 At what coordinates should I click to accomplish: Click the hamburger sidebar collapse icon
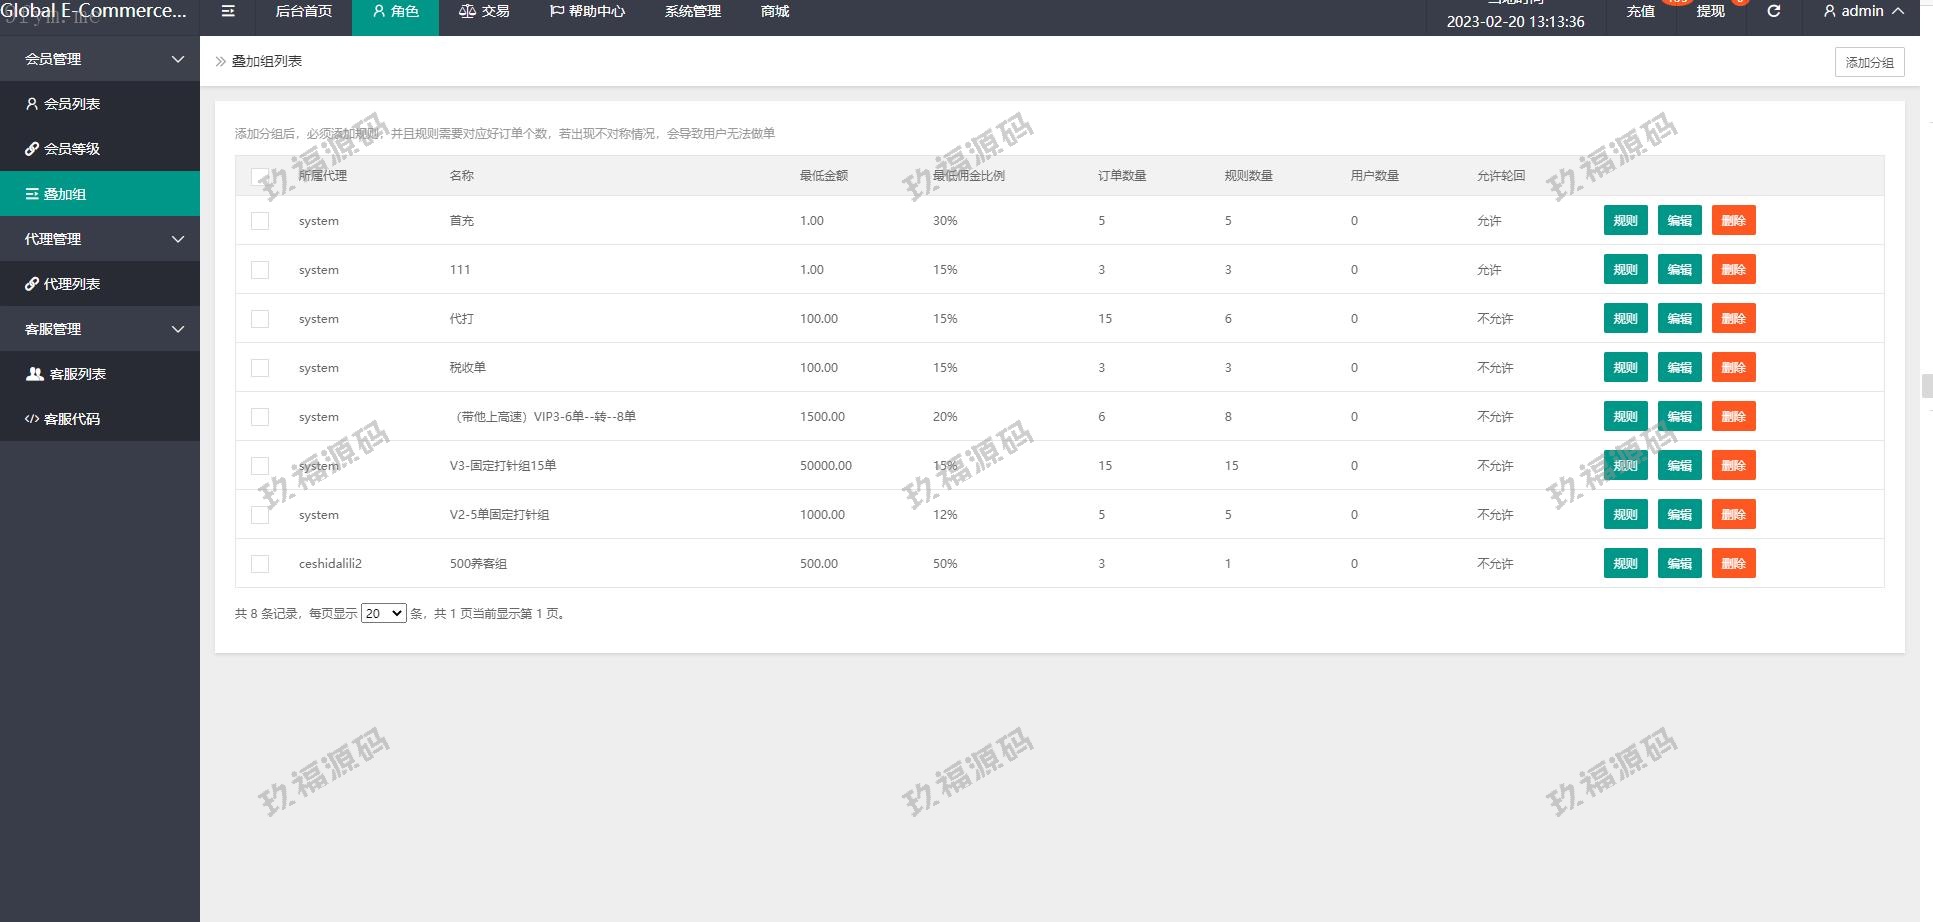pyautogui.click(x=228, y=12)
